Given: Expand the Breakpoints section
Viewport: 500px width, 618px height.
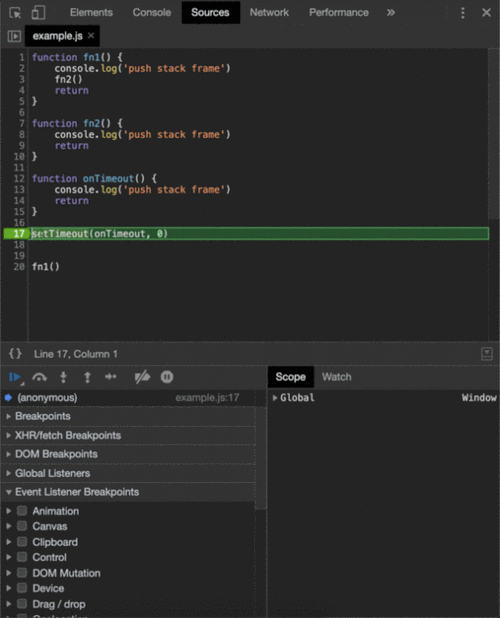Looking at the screenshot, I should click(x=128, y=416).
